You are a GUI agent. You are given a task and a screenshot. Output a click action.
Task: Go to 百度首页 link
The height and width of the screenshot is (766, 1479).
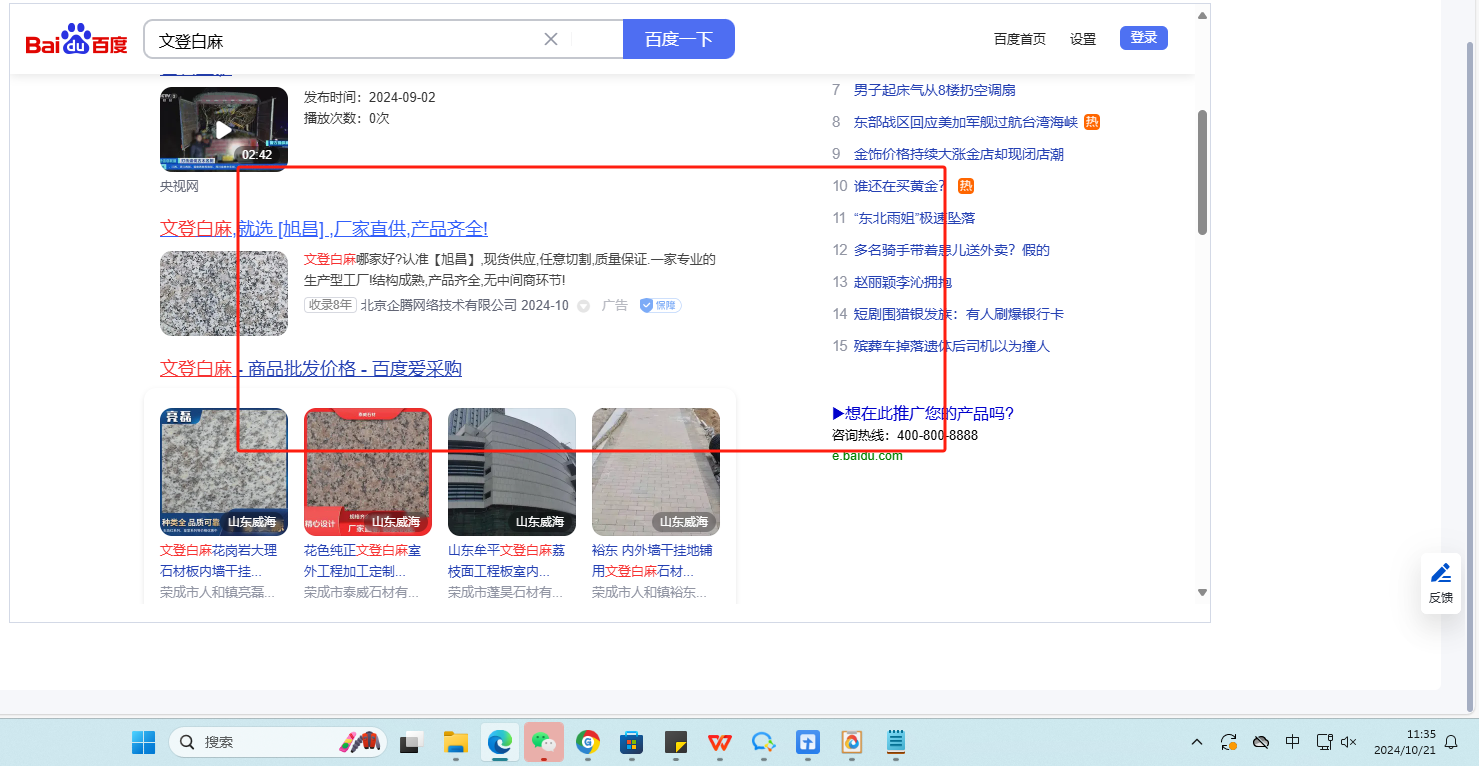(x=1019, y=39)
